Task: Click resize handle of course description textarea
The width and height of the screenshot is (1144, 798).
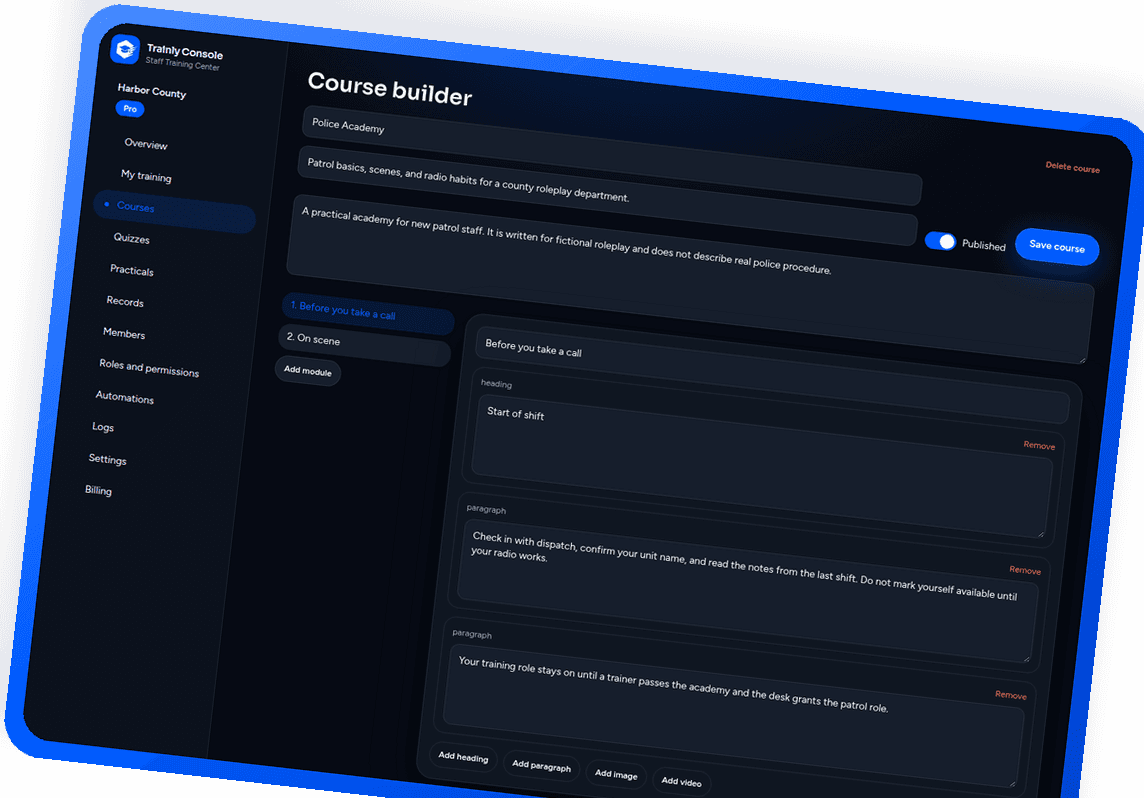Action: pyautogui.click(x=1083, y=359)
